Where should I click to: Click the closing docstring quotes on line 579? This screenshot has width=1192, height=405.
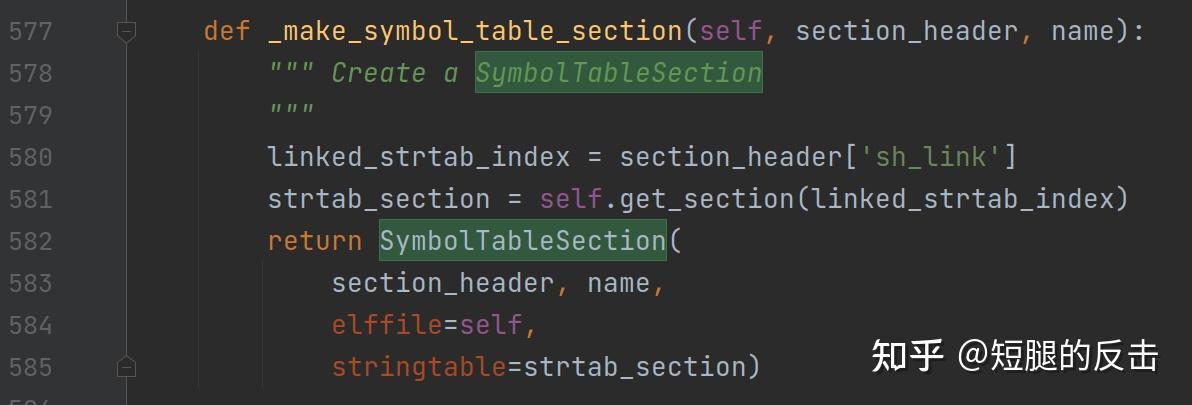click(x=291, y=112)
